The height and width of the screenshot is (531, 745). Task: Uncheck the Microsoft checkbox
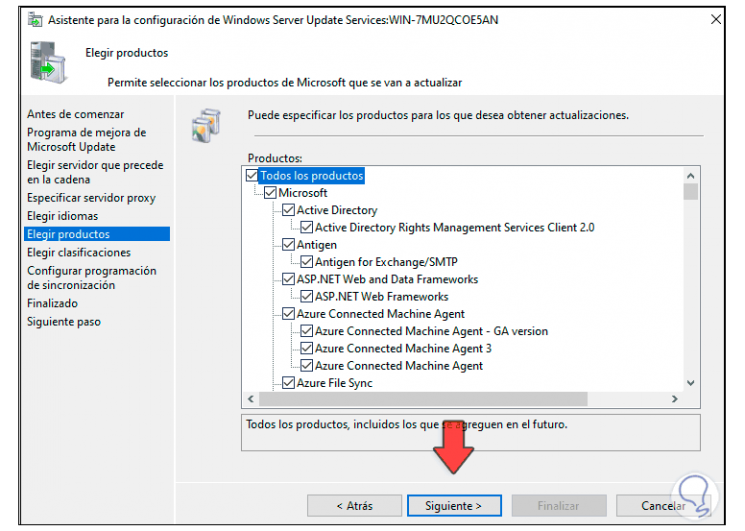270,192
